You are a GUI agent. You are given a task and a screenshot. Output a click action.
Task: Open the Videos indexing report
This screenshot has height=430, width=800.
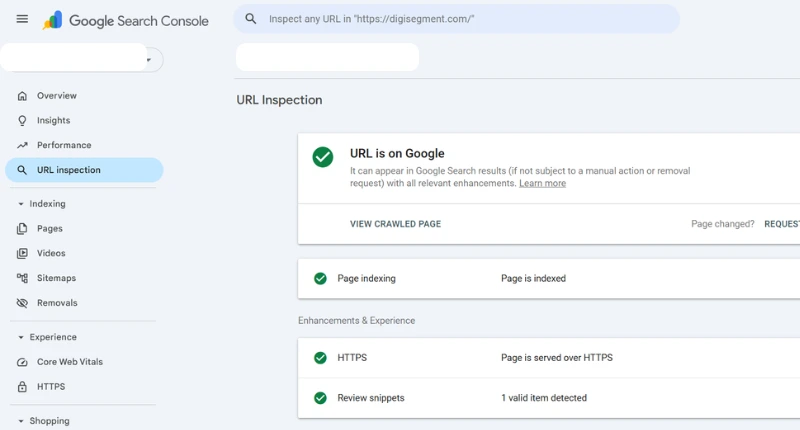point(51,254)
